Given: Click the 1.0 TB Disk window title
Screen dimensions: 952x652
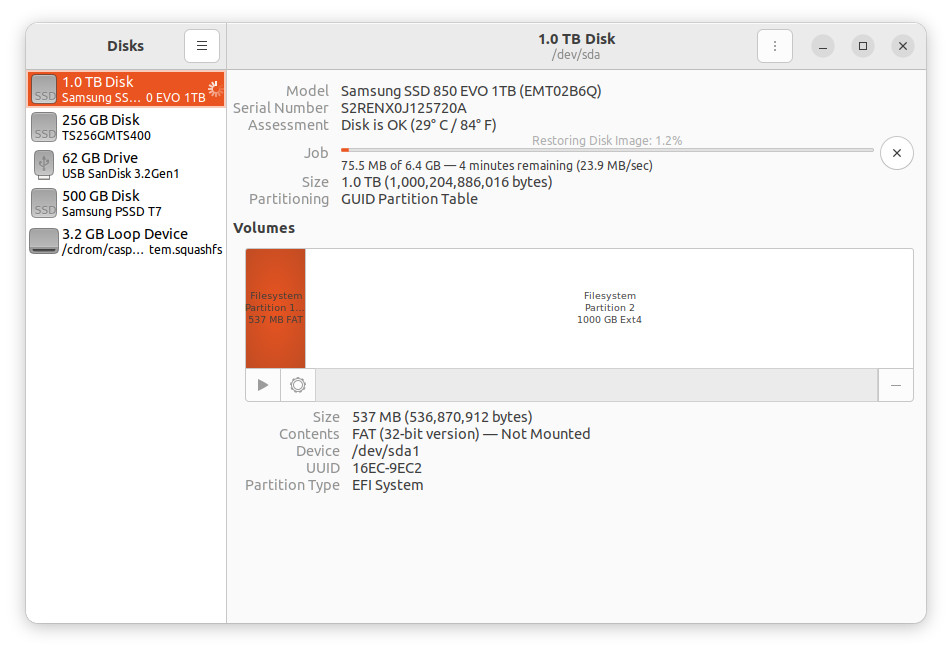Looking at the screenshot, I should [576, 39].
